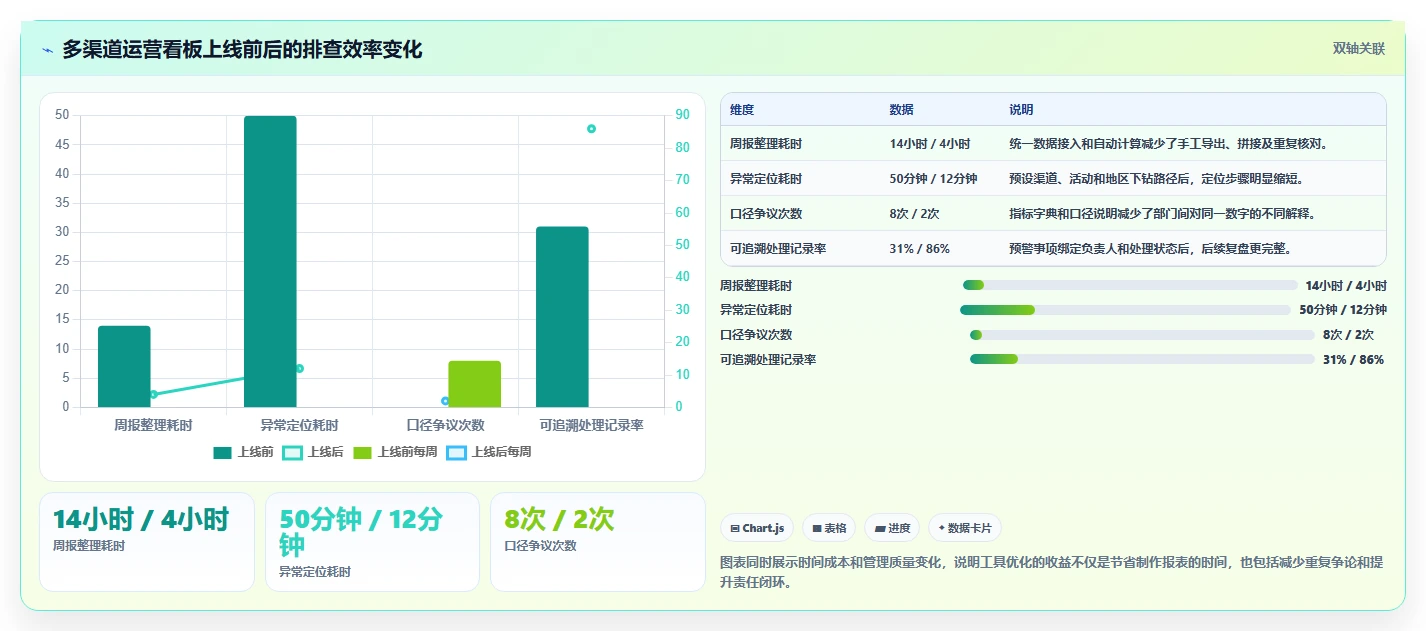1426x631 pixels.
Task: Click the 可追溯处理记录率 dark green chart bar
Action: (562, 317)
